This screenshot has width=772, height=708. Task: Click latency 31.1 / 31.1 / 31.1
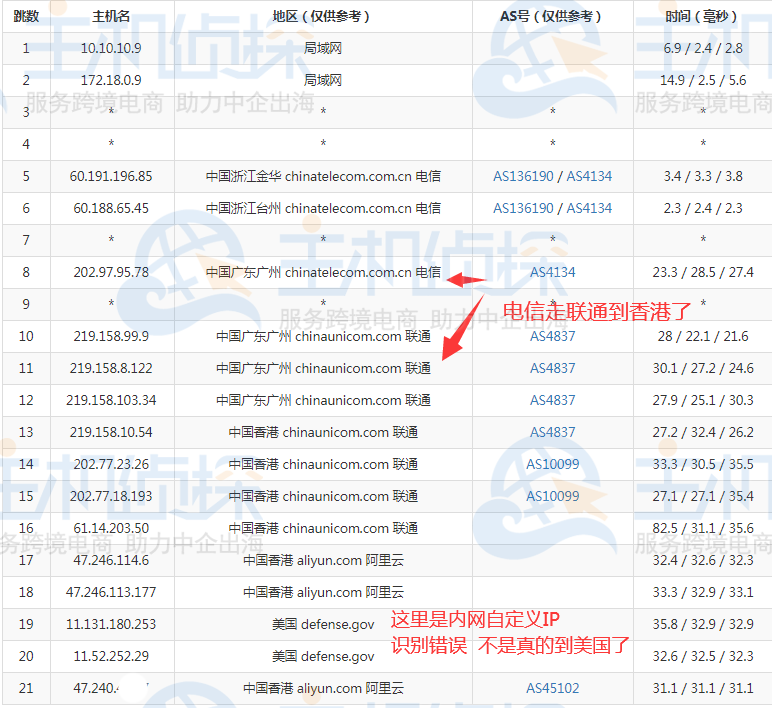click(x=703, y=688)
